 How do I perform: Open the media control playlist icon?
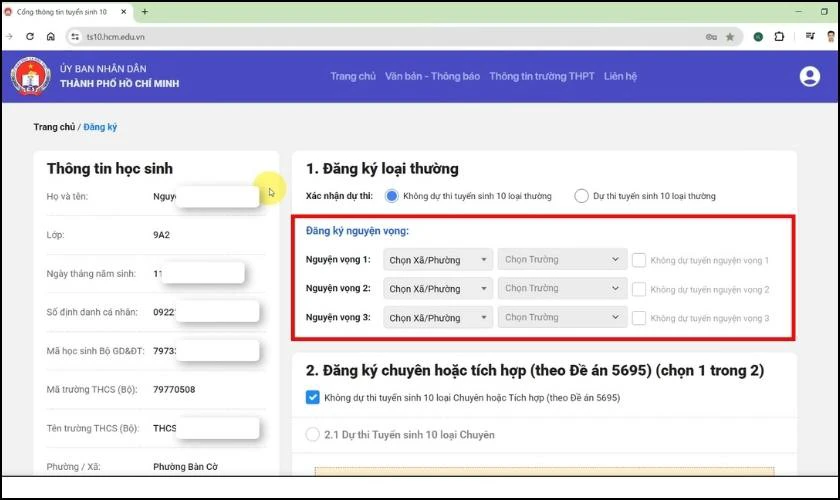pos(810,36)
